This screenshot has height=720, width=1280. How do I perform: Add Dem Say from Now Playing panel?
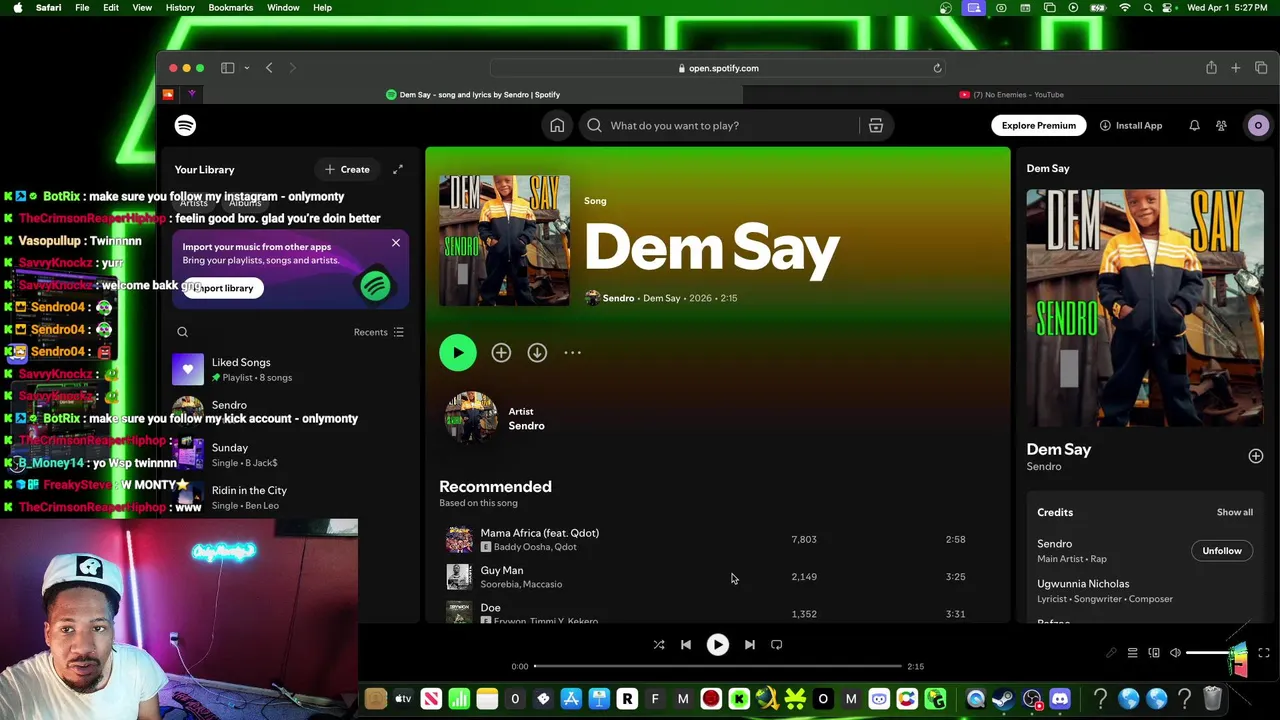[1256, 456]
